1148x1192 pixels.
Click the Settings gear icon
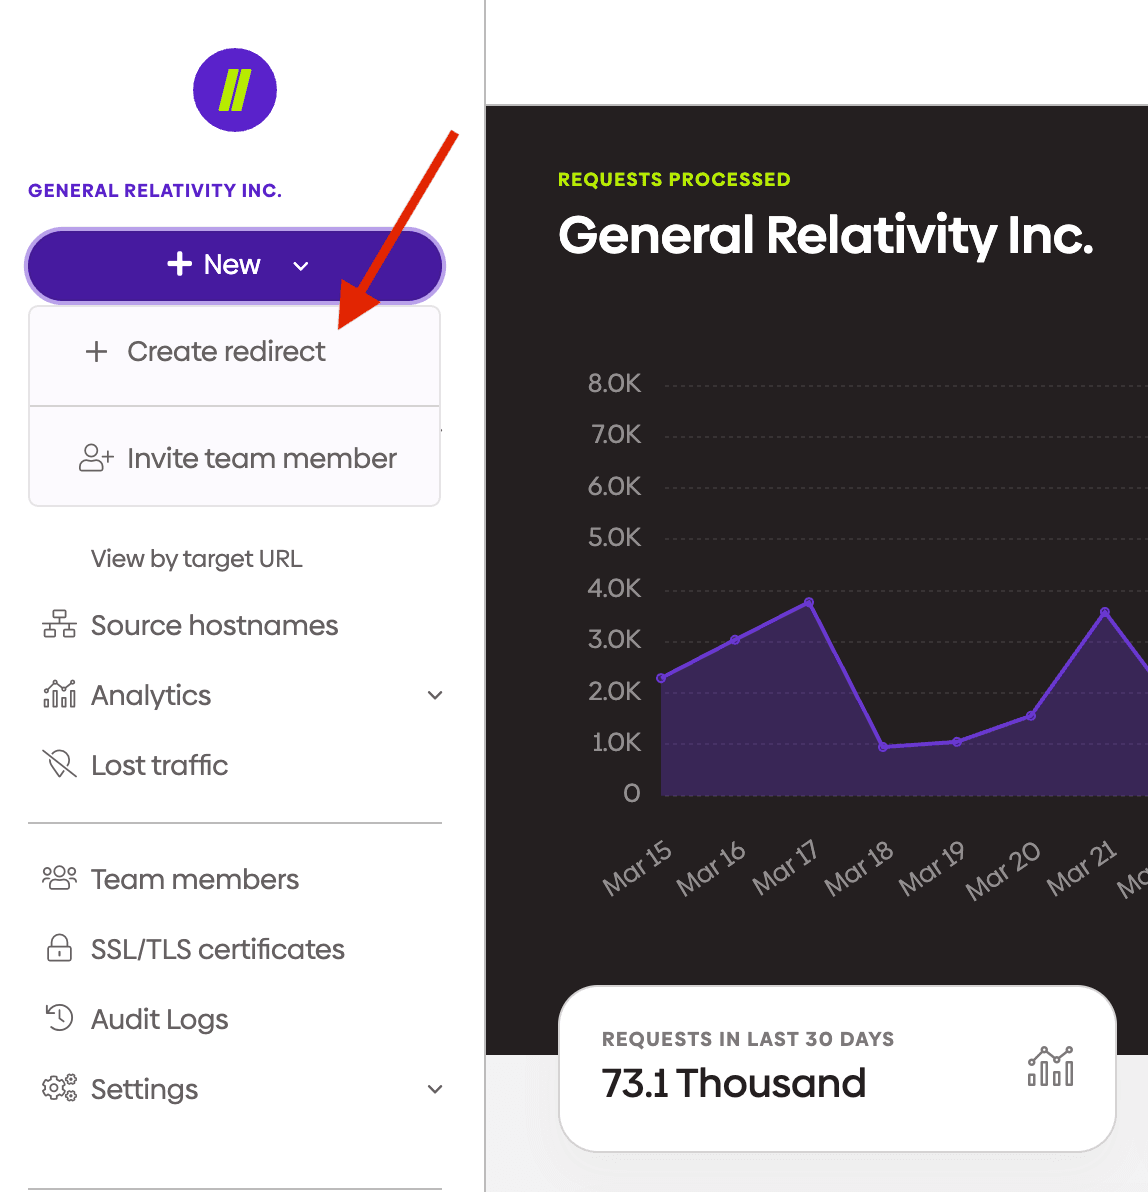click(x=59, y=1088)
